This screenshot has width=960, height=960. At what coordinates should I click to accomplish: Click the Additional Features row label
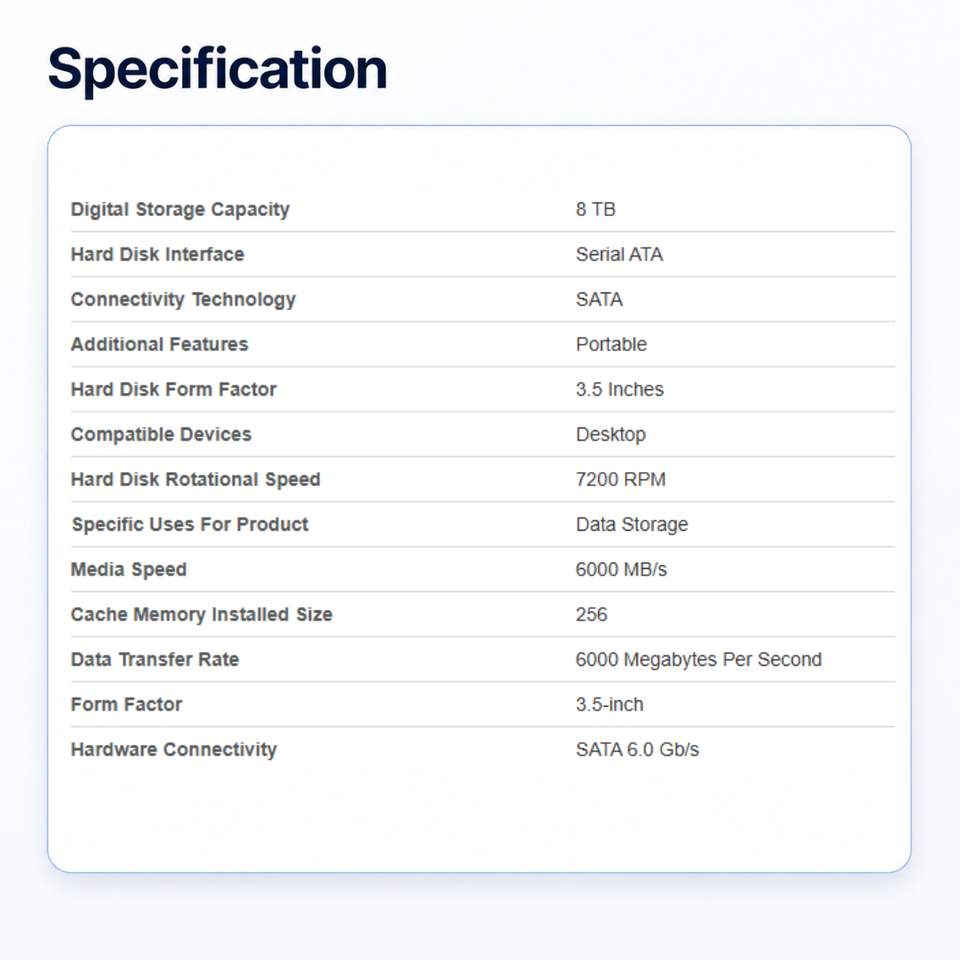[x=159, y=344]
